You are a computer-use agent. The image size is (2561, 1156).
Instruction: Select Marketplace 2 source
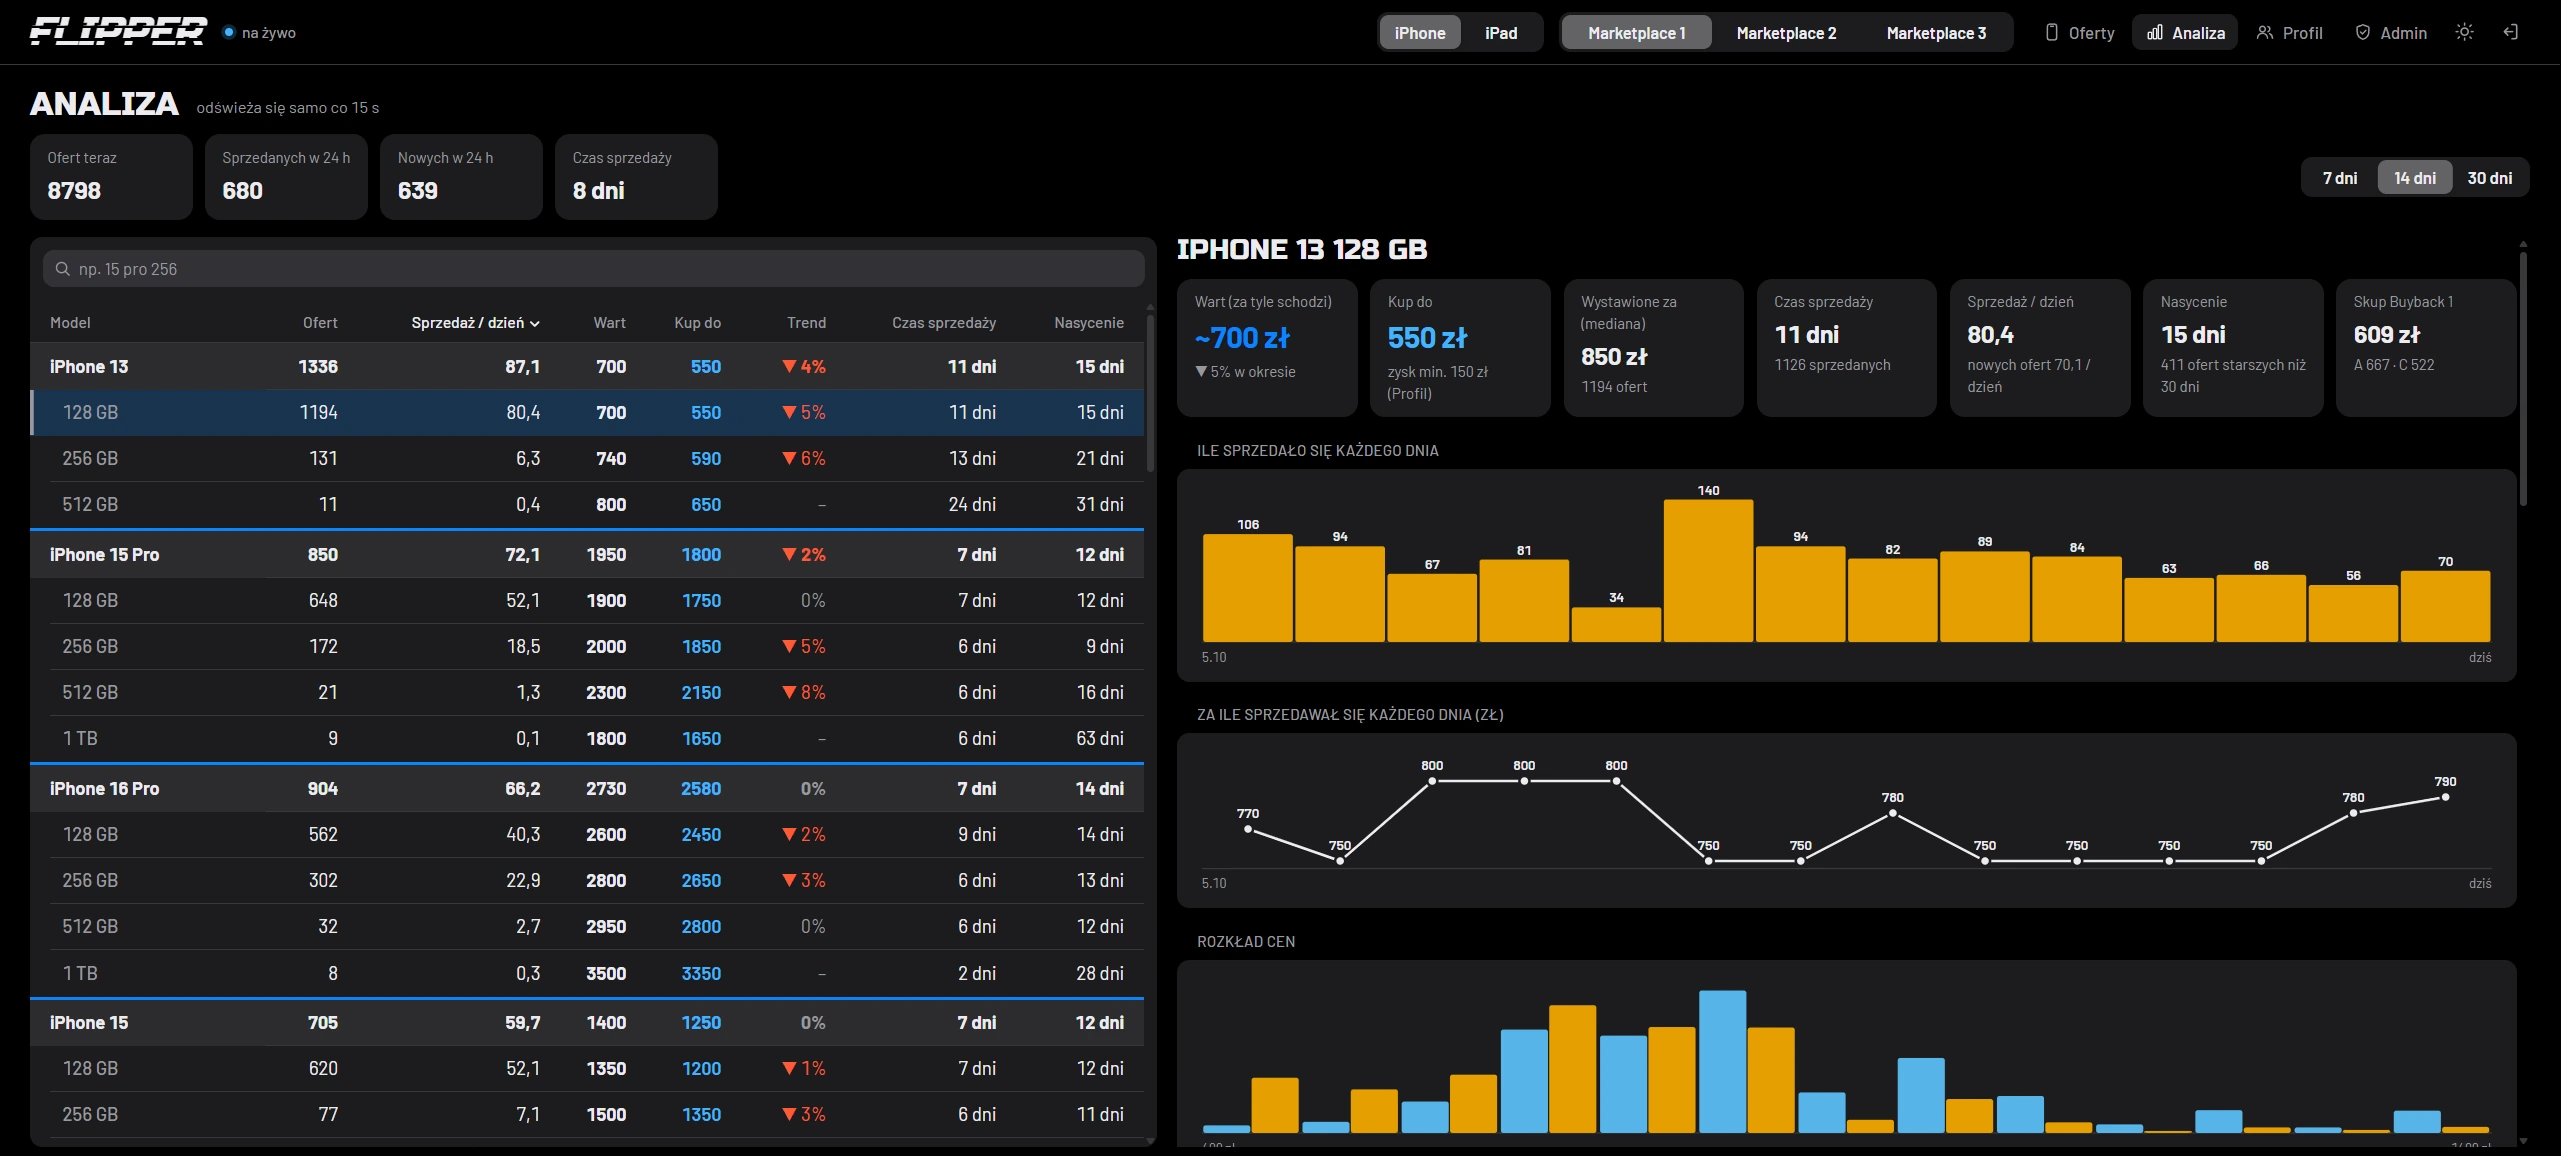click(1786, 33)
